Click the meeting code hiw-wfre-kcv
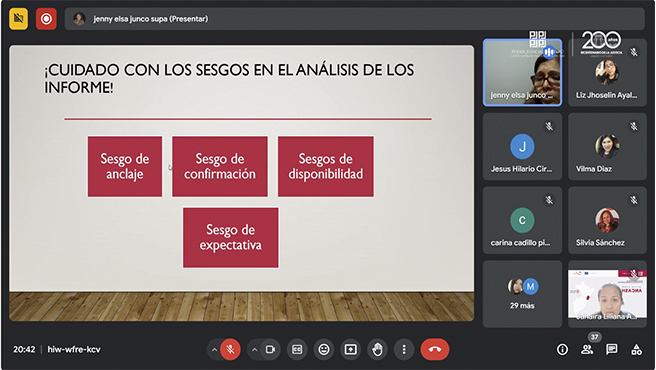This screenshot has height=370, width=656. 74,349
